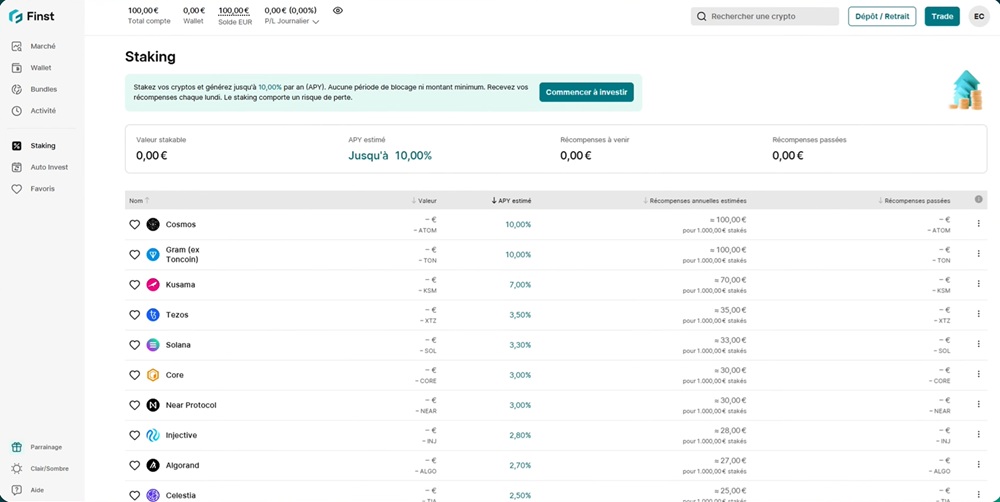
Task: Click the Solana coin icon
Action: coord(152,344)
